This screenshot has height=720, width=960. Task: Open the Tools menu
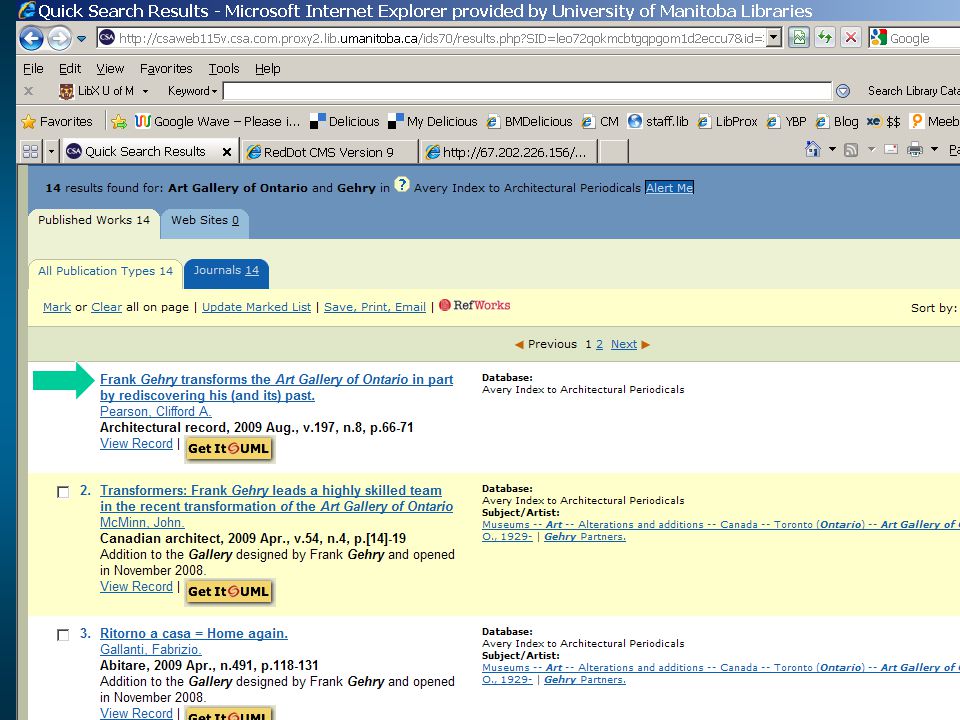click(223, 69)
